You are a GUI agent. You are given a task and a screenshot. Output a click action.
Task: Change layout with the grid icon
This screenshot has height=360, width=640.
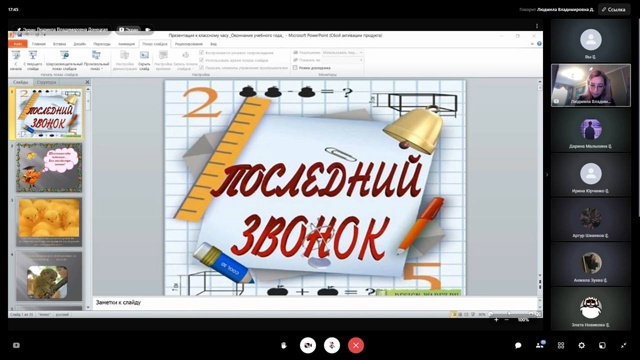[561, 345]
